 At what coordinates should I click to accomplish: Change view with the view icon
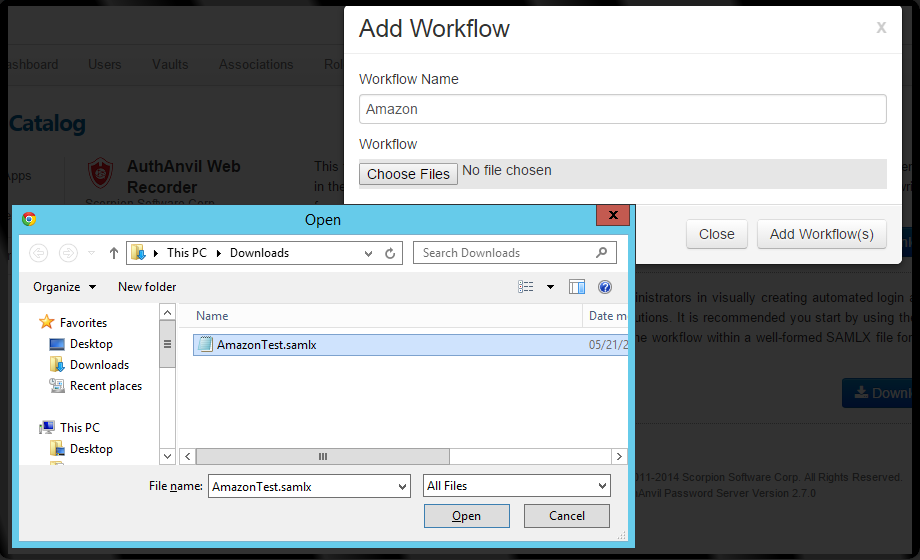526,286
